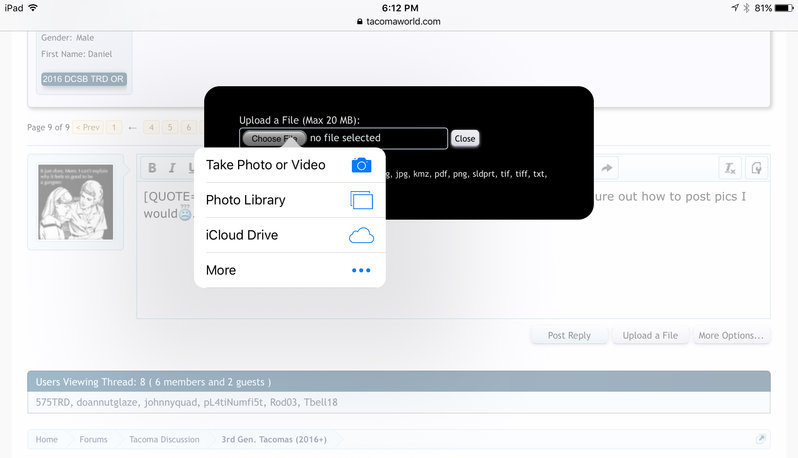This screenshot has height=458, width=798.
Task: Open member doannutglaze profile
Action: (x=107, y=402)
